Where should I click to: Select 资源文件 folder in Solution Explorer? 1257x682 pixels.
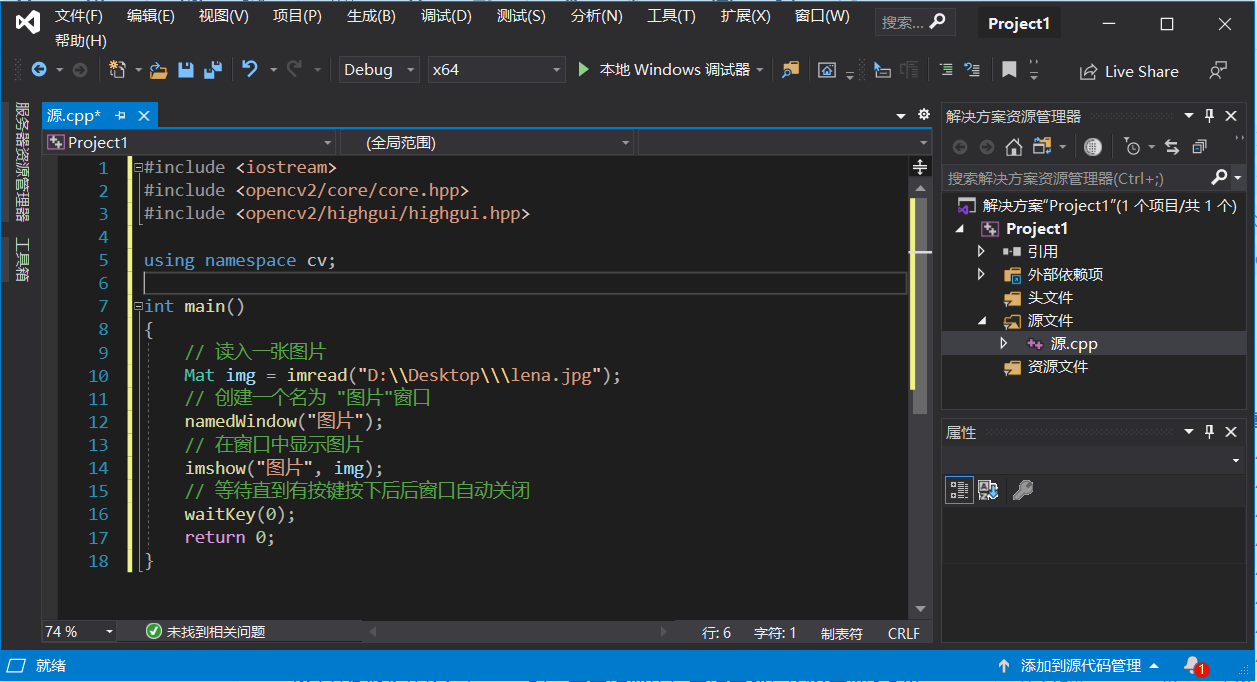1058,367
